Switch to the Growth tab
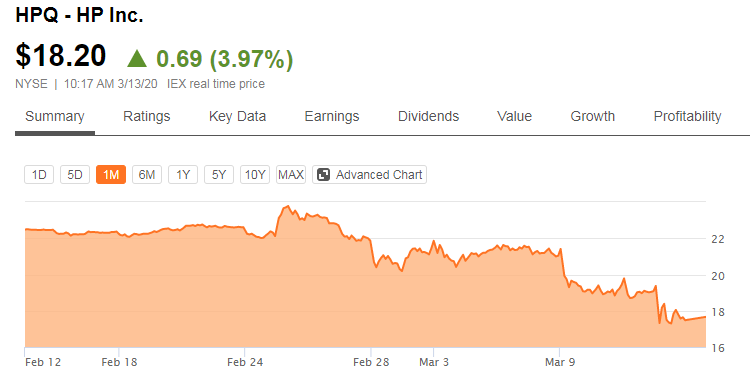 (593, 116)
